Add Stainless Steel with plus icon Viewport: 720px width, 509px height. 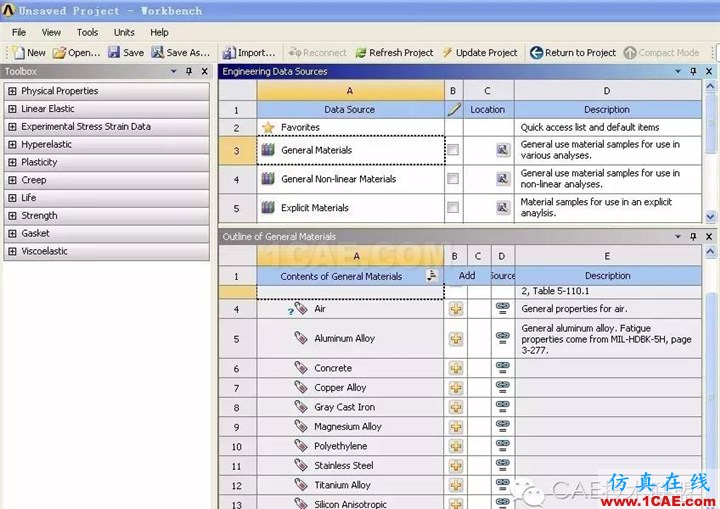456,465
